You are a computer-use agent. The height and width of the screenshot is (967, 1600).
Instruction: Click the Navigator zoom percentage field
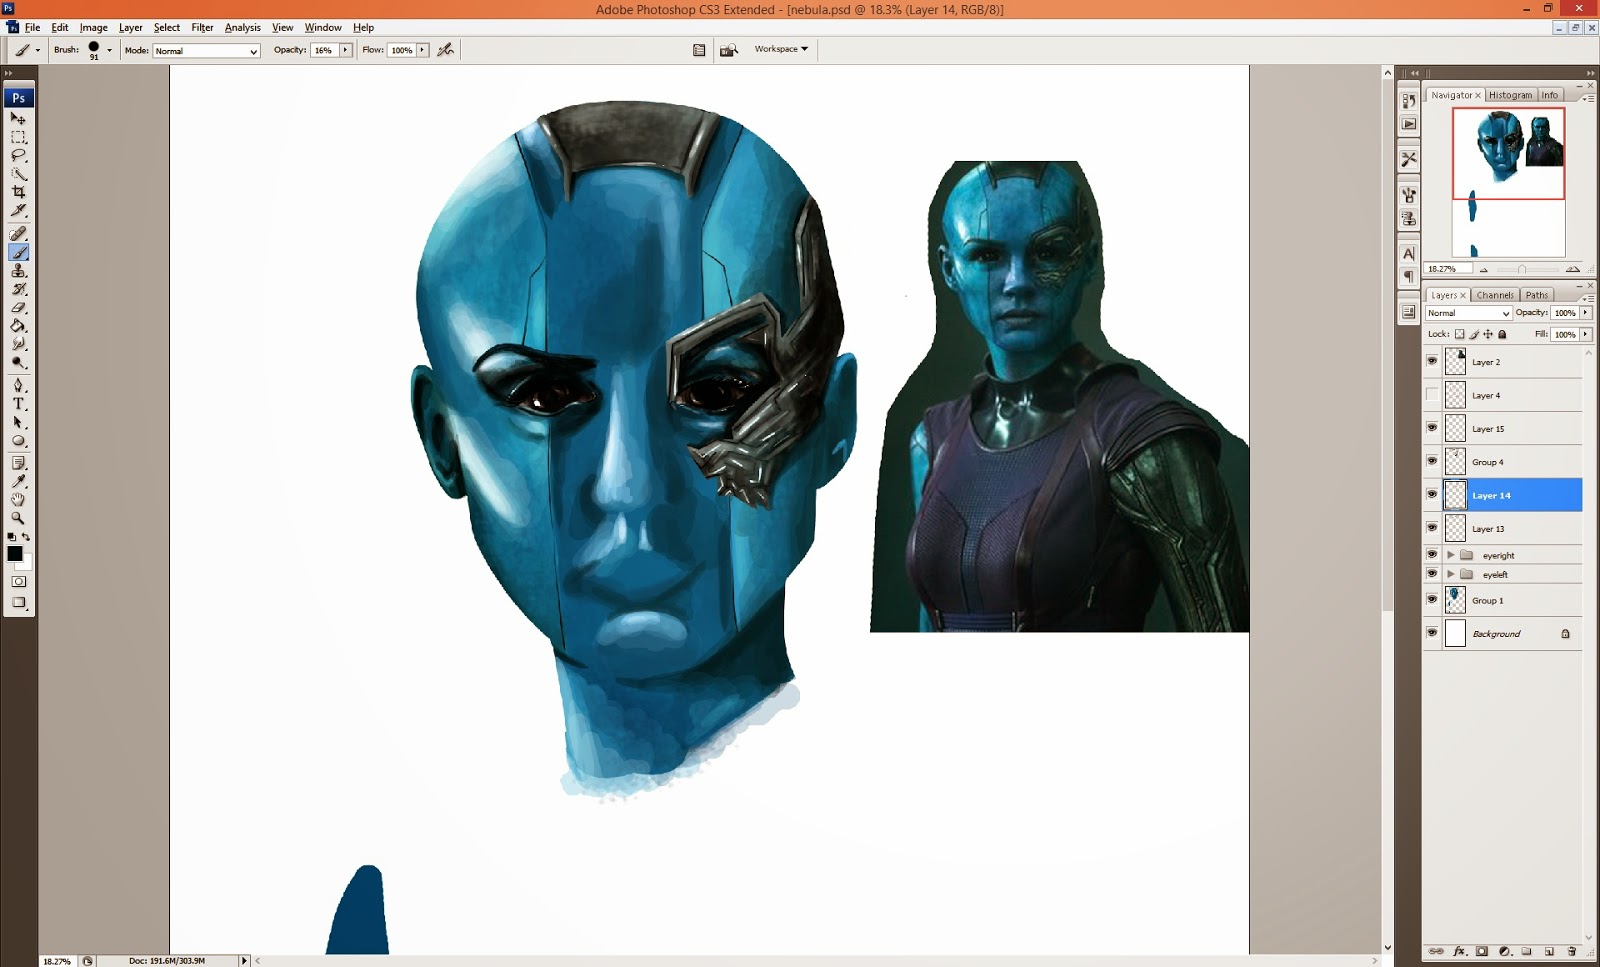1448,269
